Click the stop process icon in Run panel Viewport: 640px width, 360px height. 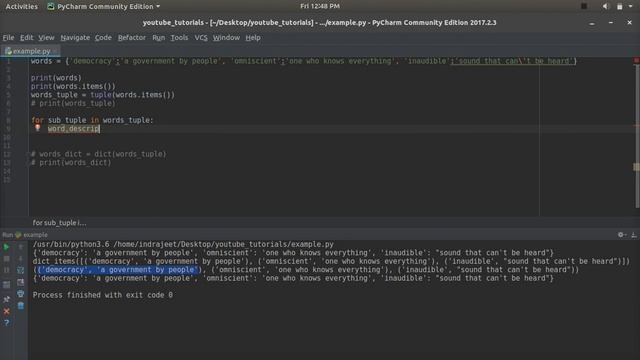pos(6,258)
